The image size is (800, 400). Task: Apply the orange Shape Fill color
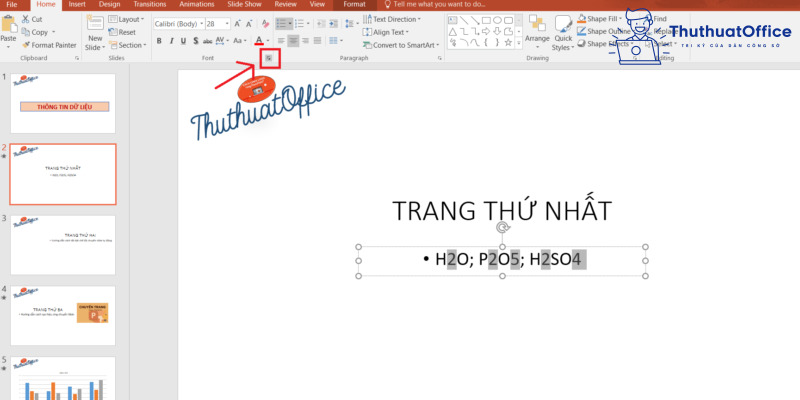(x=582, y=19)
